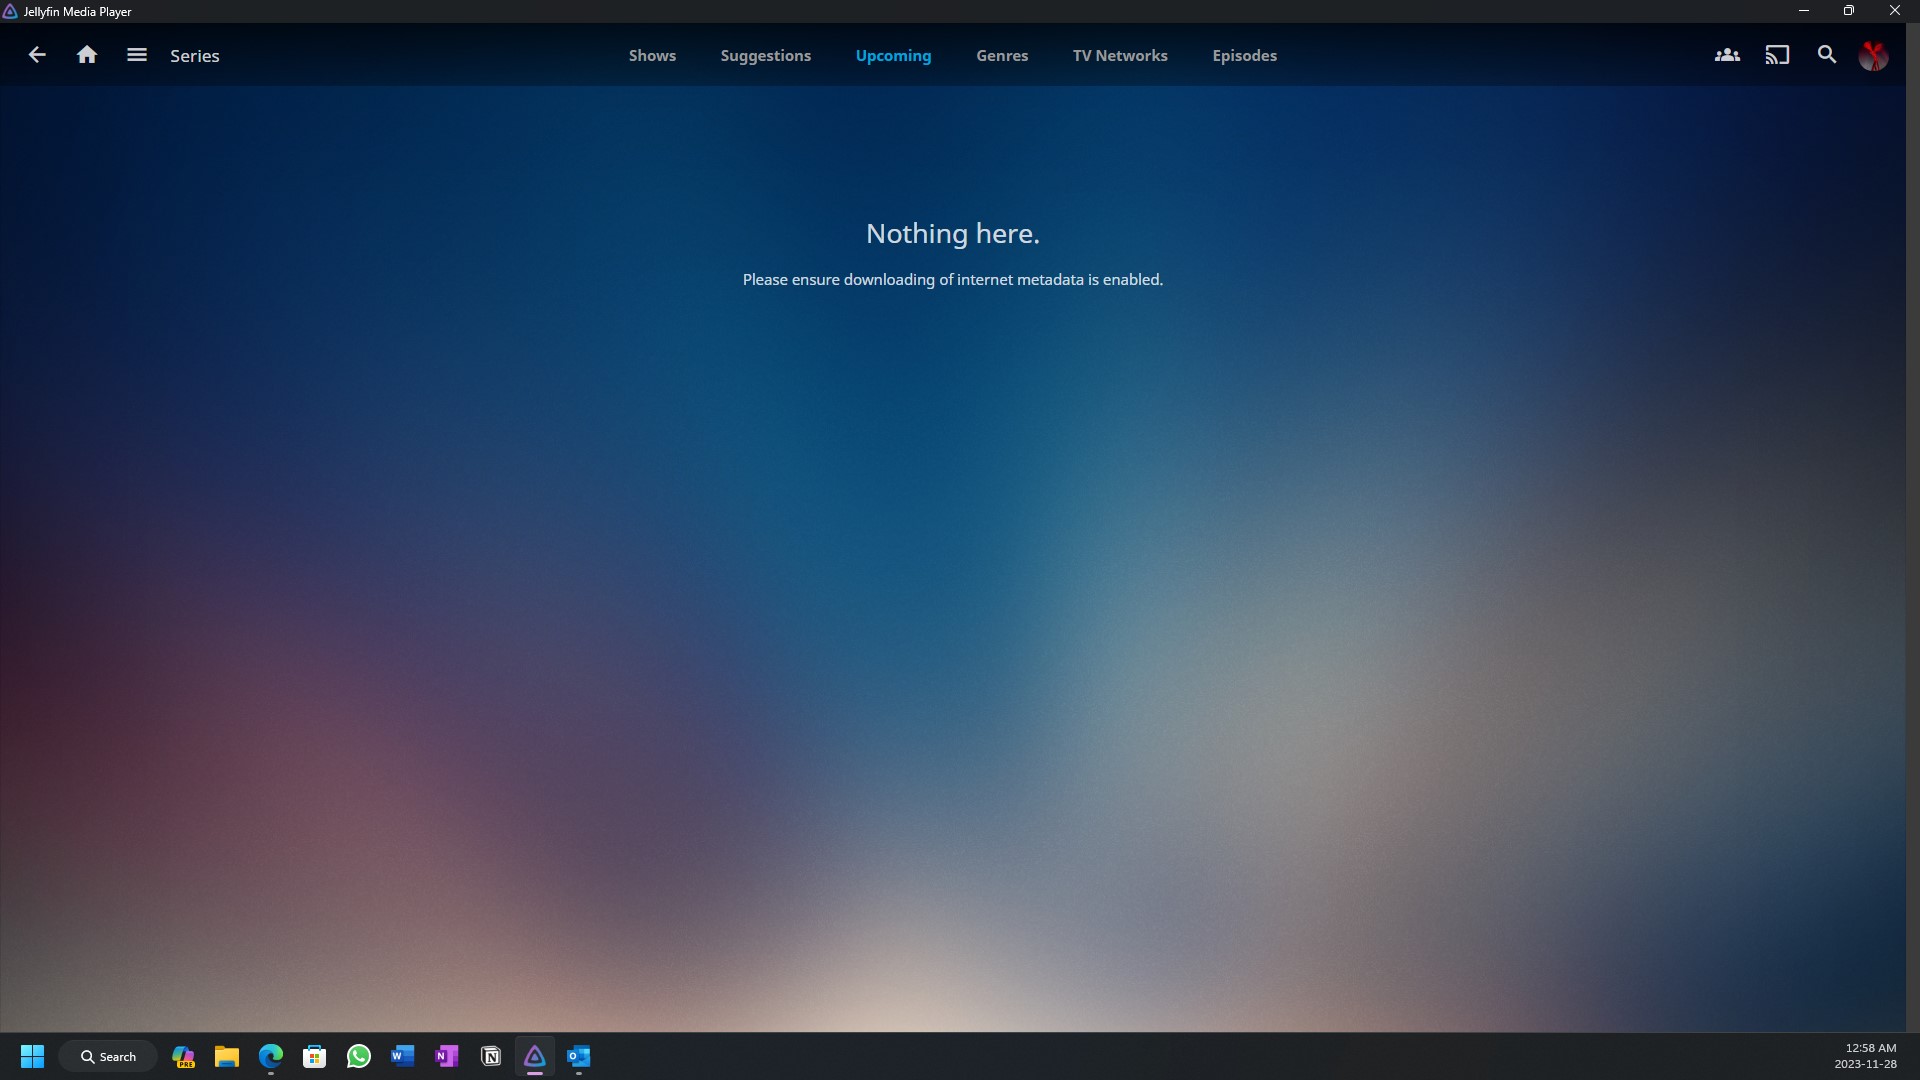Viewport: 1920px width, 1080px height.
Task: Switch to the Episodes tab
Action: 1244,56
